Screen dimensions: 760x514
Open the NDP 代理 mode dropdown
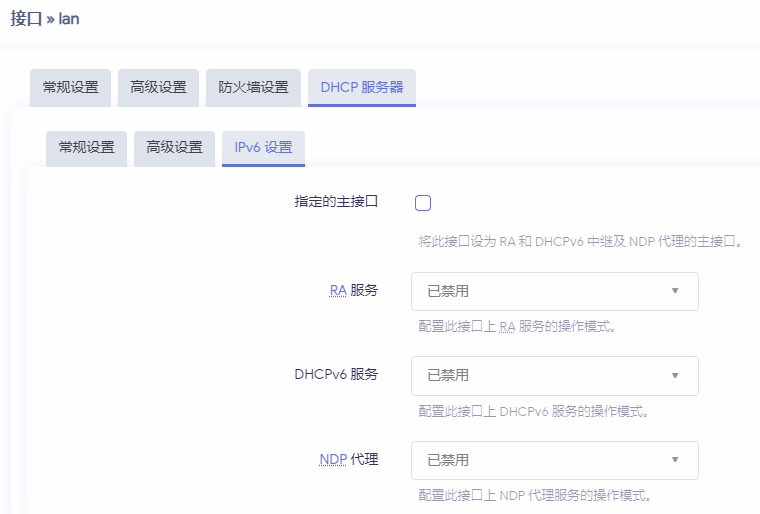(x=554, y=460)
